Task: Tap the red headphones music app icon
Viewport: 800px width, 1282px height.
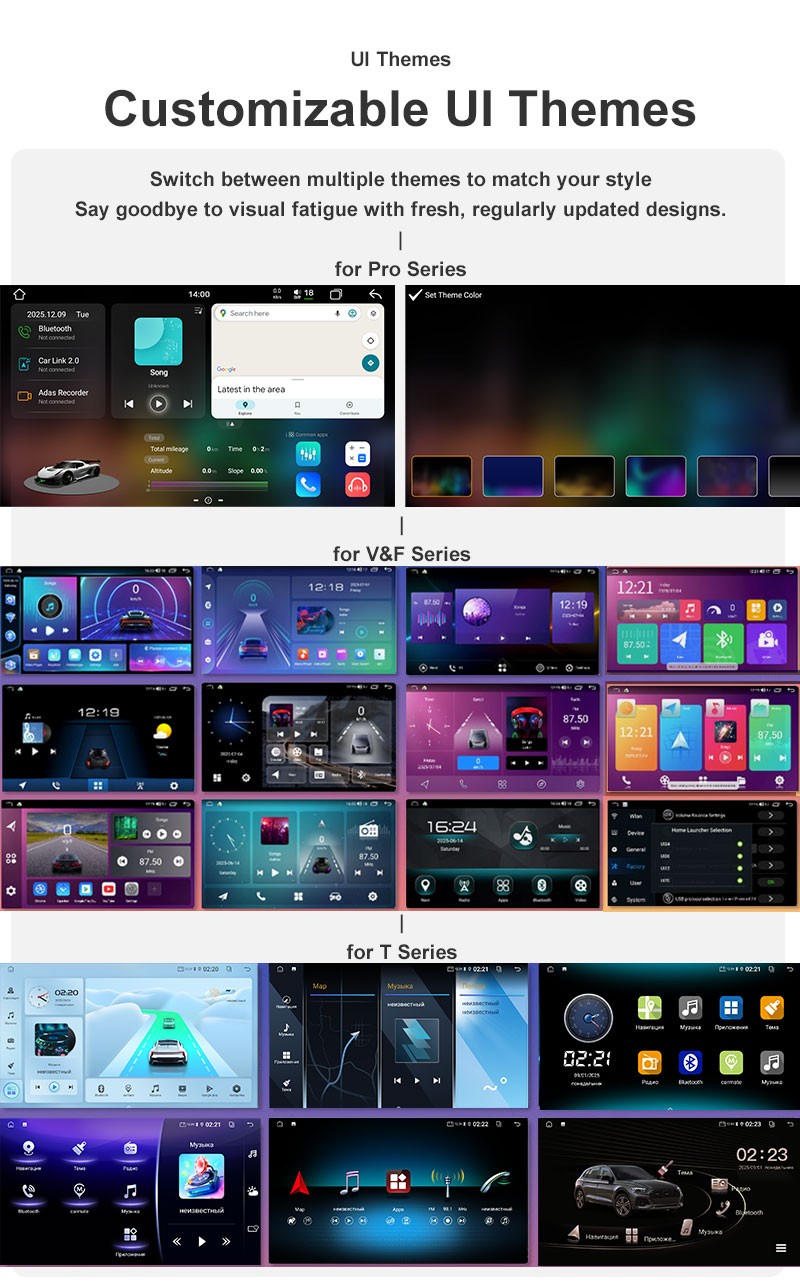Action: point(358,485)
